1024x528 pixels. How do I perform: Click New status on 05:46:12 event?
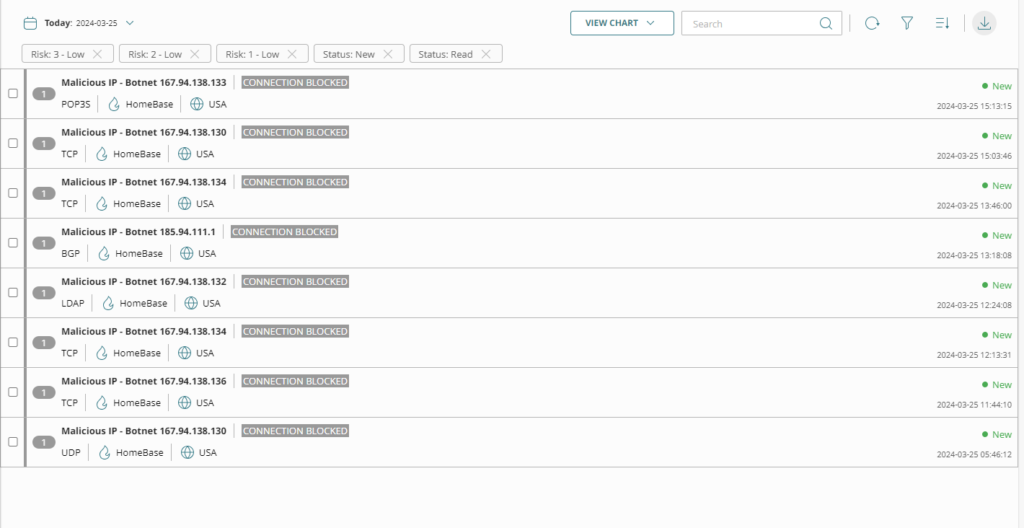point(997,435)
